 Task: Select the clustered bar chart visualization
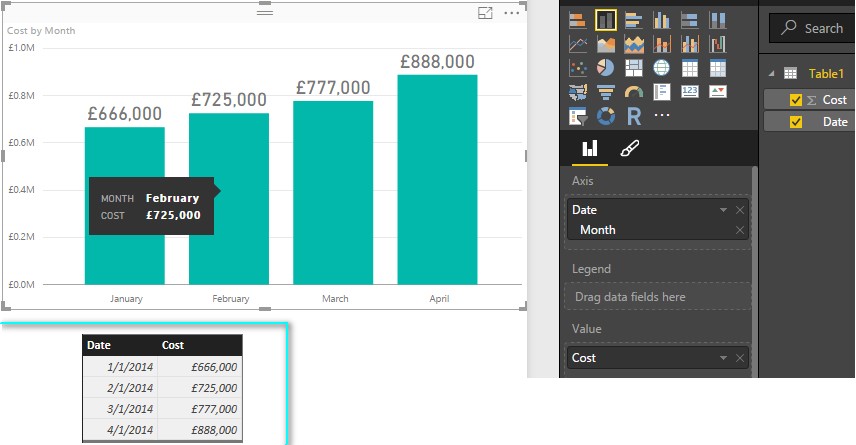point(633,20)
